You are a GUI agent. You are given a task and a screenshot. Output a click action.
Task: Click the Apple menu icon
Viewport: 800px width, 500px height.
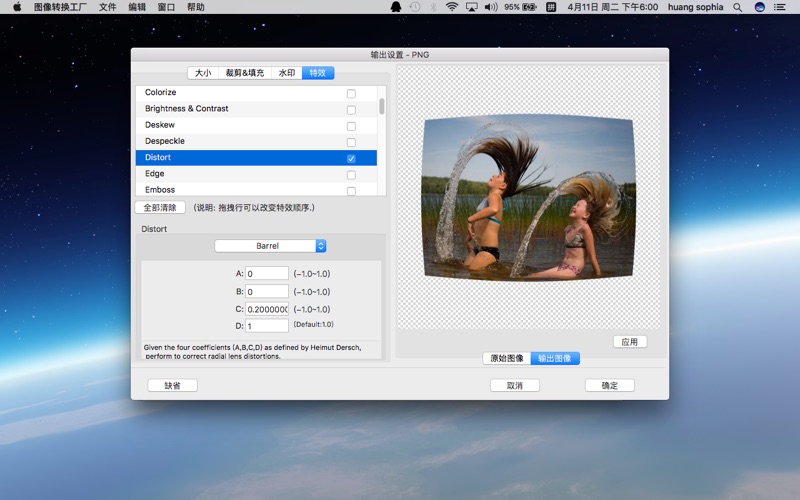pos(17,7)
